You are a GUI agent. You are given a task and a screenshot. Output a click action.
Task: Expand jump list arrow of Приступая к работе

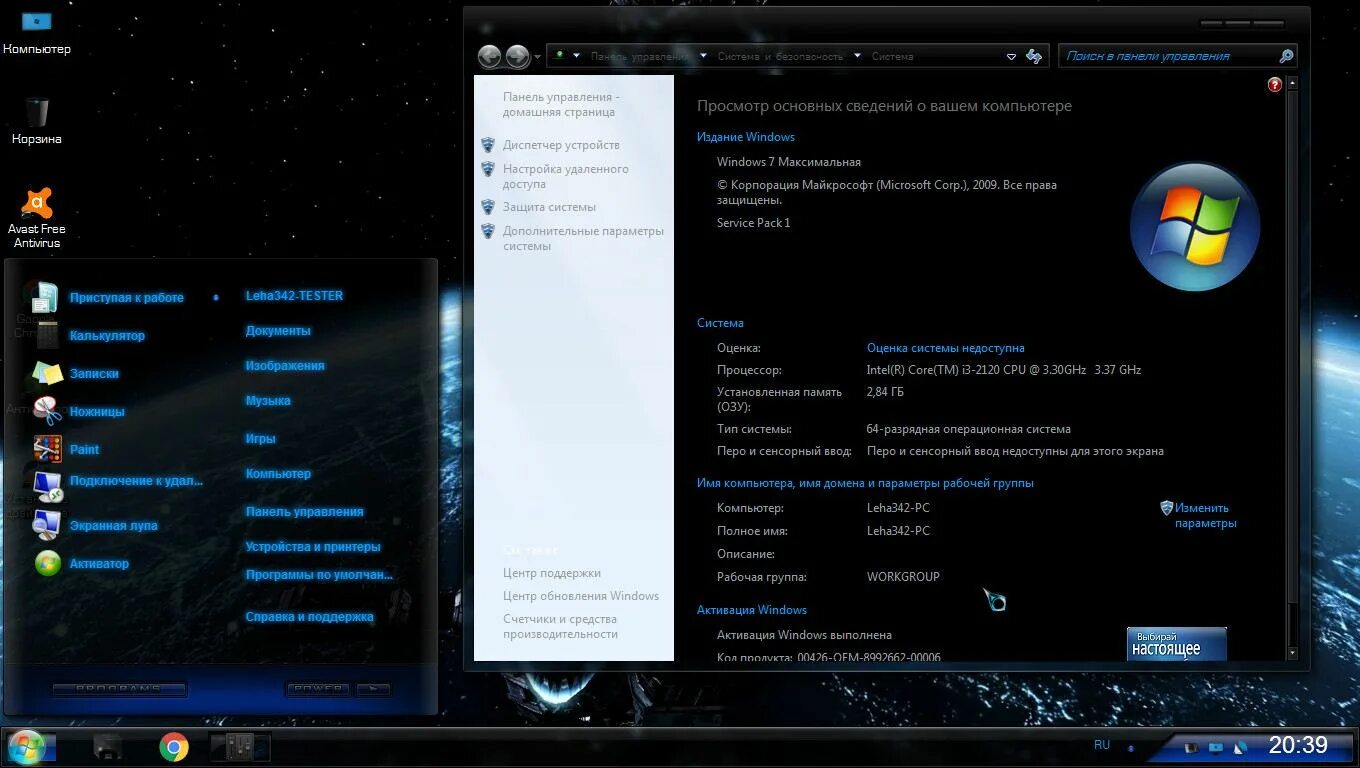pos(216,297)
